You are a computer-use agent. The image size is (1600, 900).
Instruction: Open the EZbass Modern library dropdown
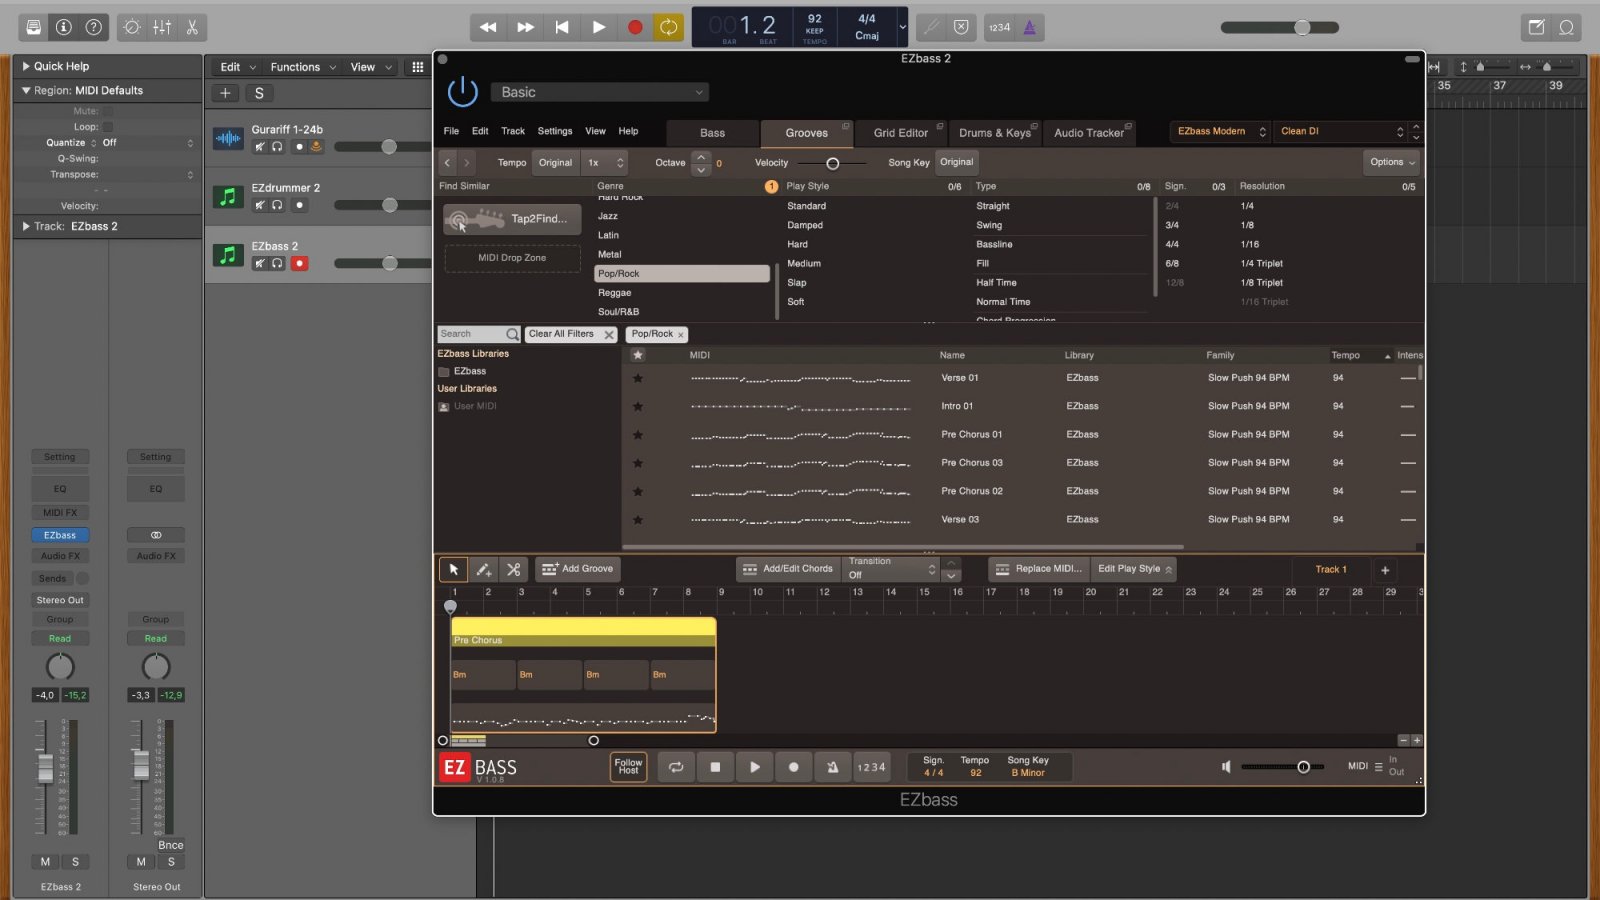[1220, 131]
